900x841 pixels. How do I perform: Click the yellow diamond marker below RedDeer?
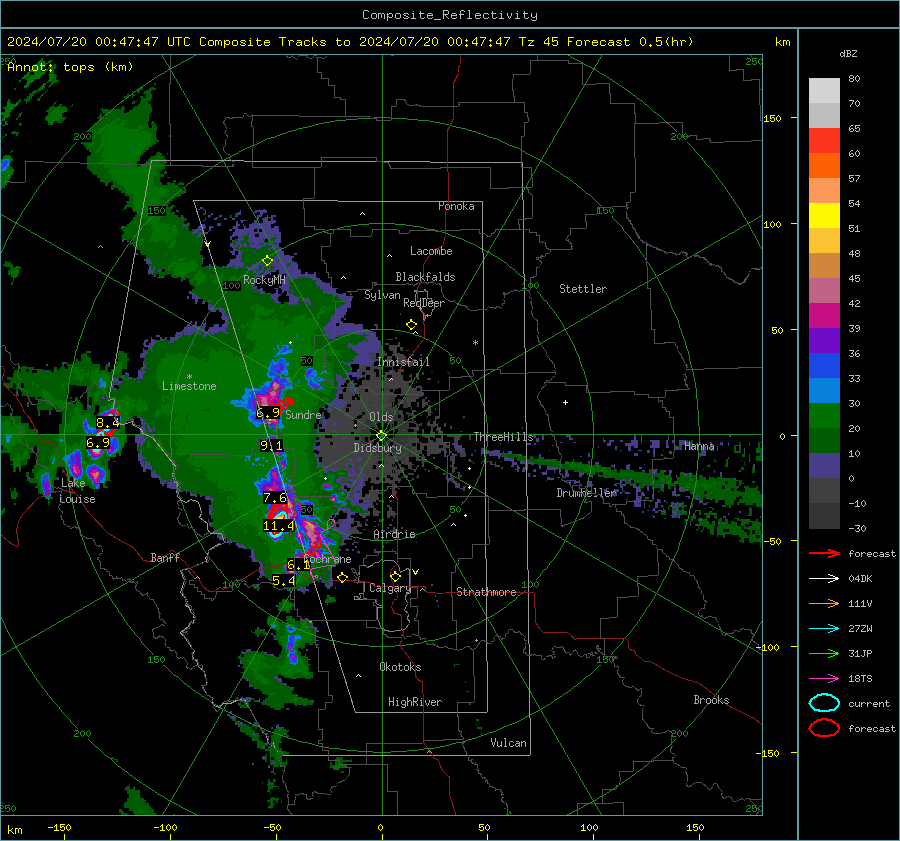coord(411,325)
